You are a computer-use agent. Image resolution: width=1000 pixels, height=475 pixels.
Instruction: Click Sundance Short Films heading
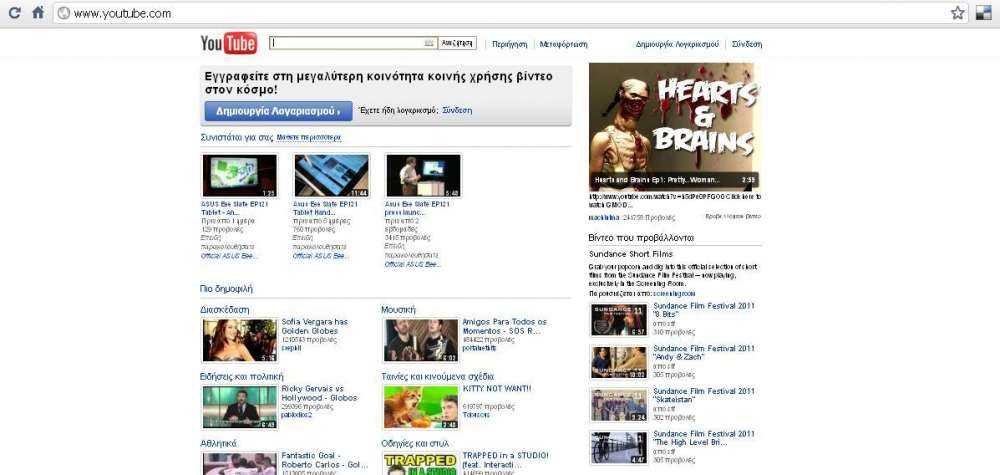click(631, 254)
